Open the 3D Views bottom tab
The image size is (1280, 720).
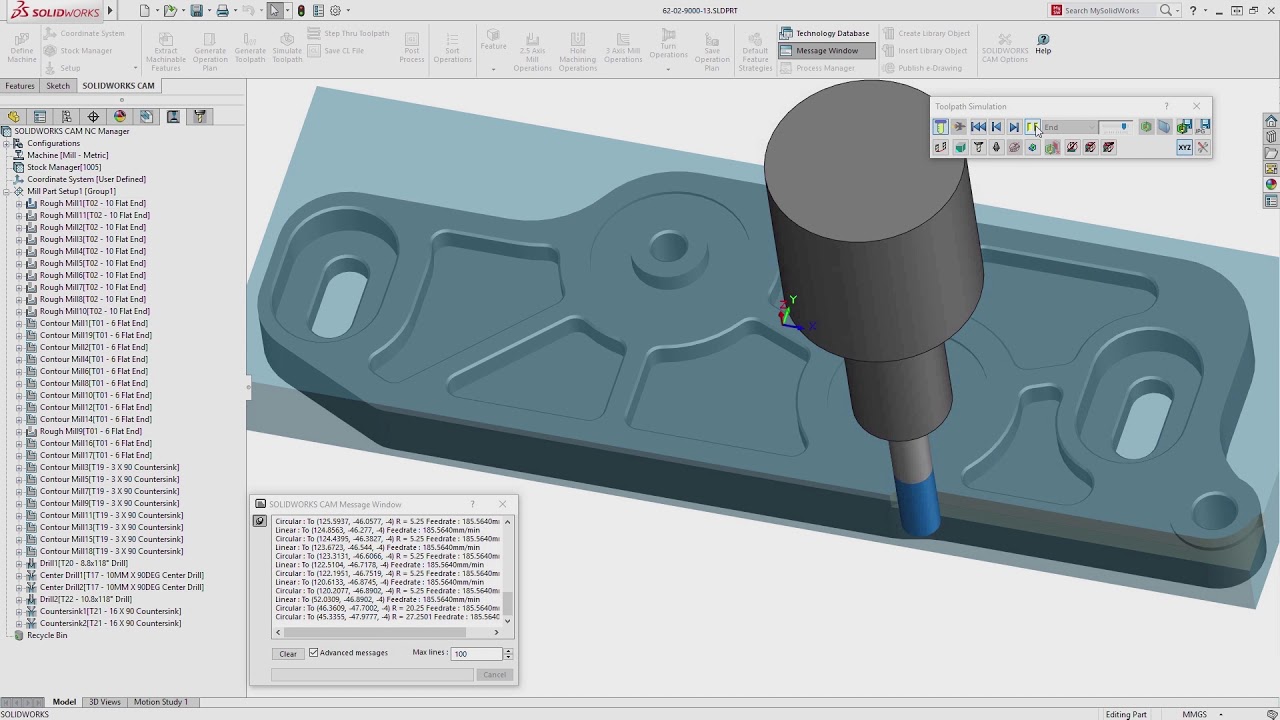[x=105, y=702]
